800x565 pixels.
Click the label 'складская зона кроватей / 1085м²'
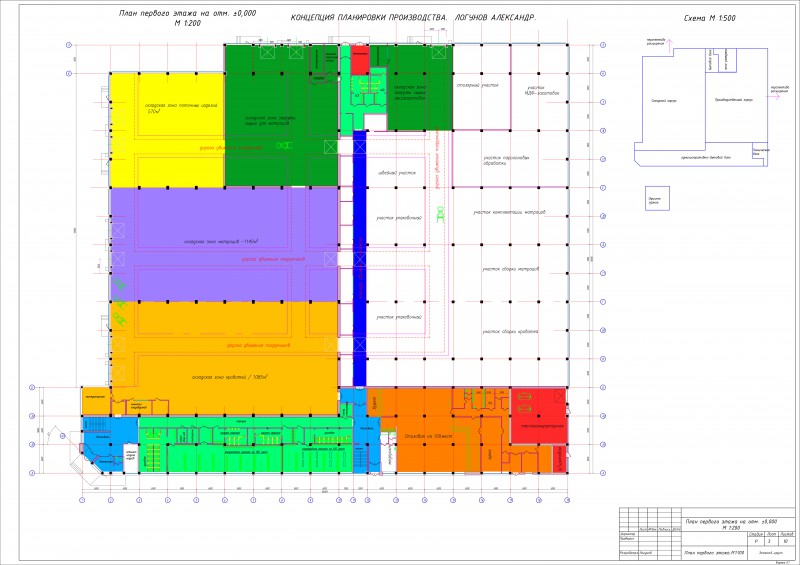[x=230, y=377]
